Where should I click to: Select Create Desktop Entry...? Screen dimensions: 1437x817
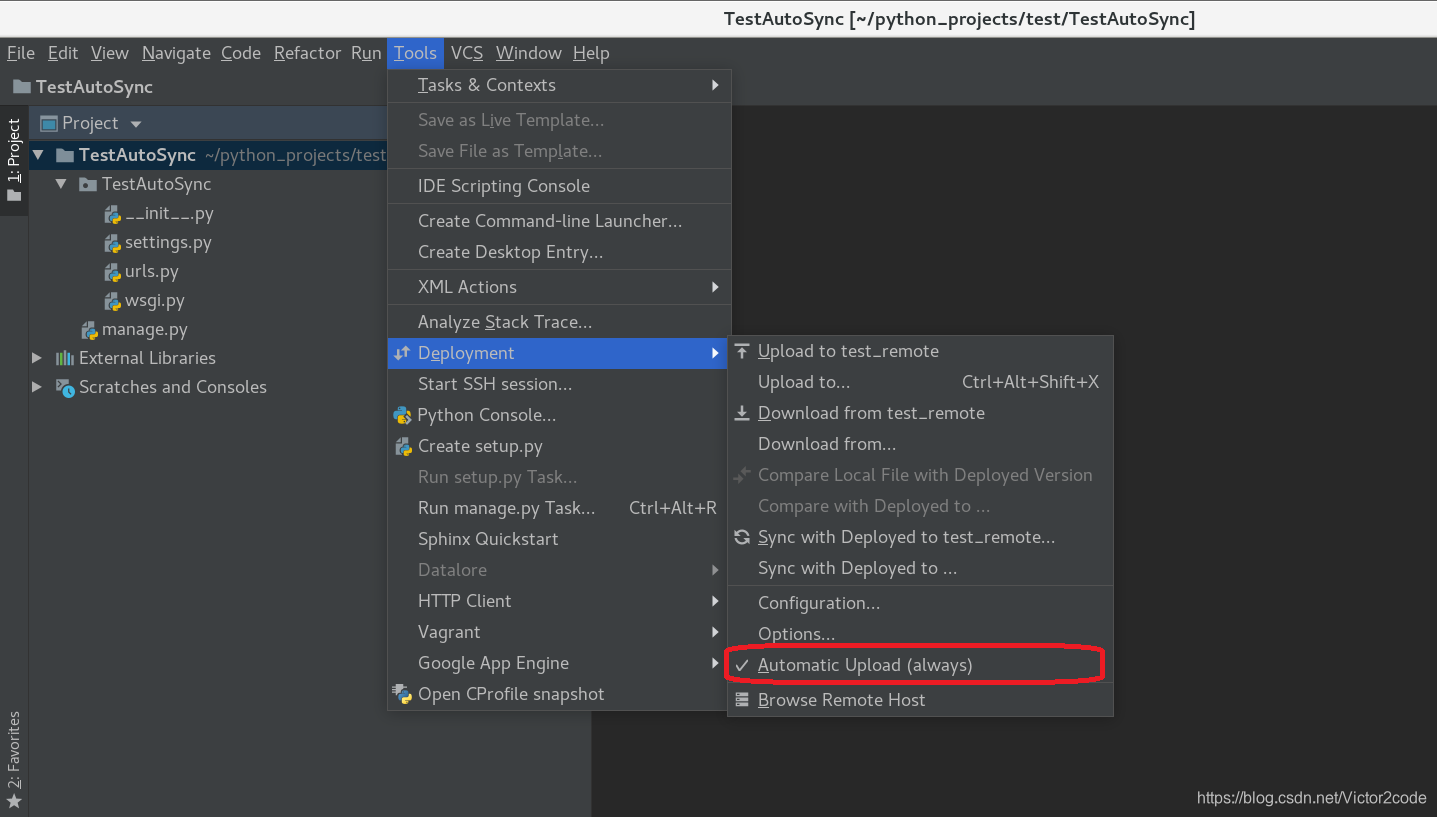click(560, 252)
